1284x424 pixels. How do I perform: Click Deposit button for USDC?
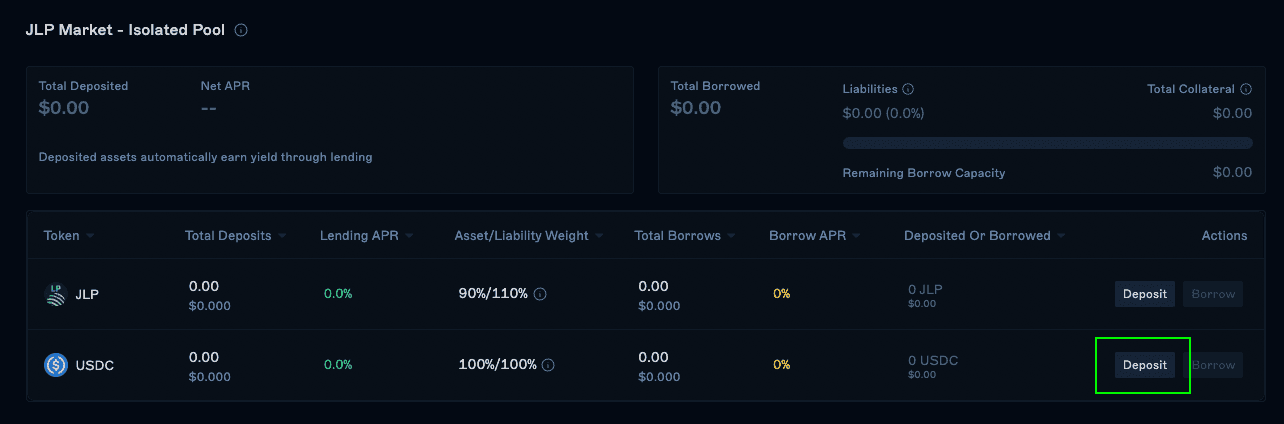click(1145, 365)
